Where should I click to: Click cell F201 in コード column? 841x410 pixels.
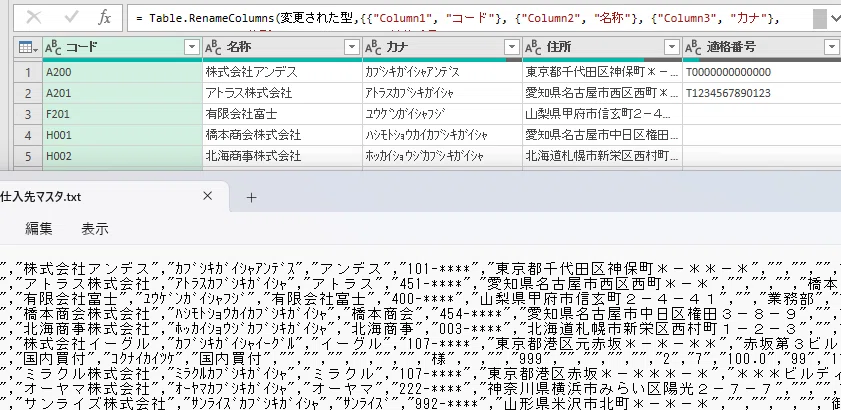(122, 114)
